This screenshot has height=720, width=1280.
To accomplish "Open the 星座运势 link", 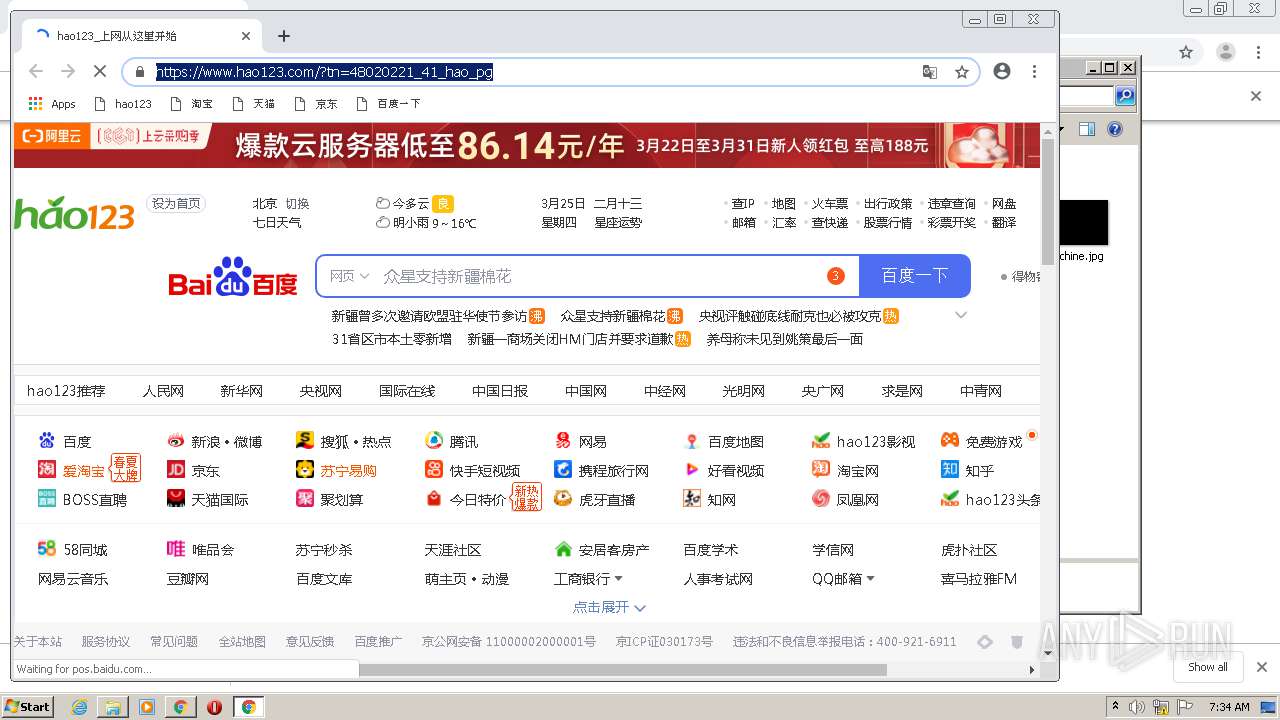I will click(x=618, y=222).
